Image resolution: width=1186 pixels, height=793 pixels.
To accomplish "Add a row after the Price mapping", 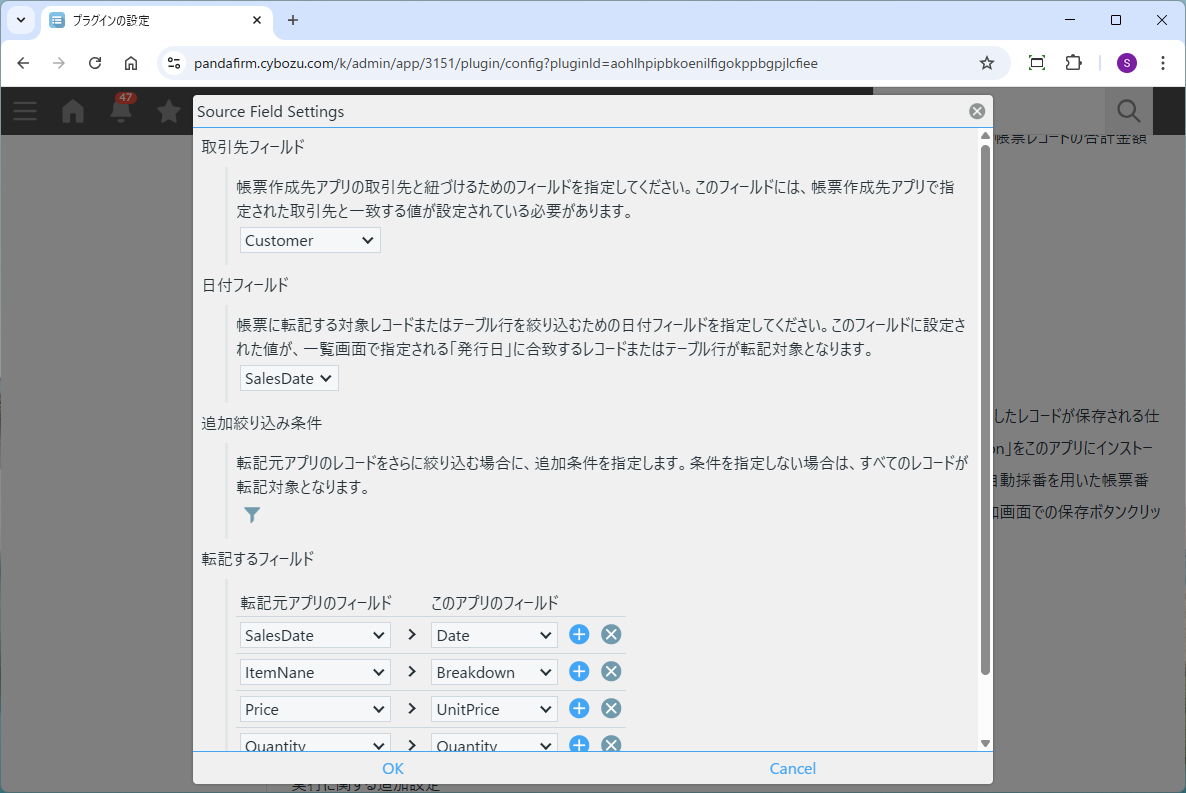I will pos(579,708).
